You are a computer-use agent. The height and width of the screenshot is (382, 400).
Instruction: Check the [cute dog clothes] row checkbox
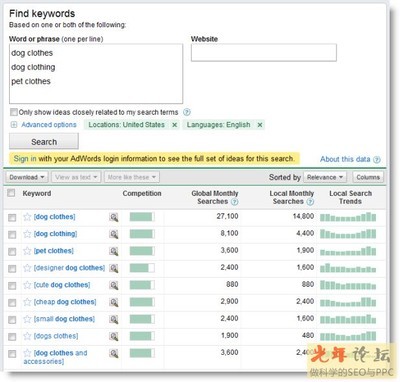click(12, 286)
